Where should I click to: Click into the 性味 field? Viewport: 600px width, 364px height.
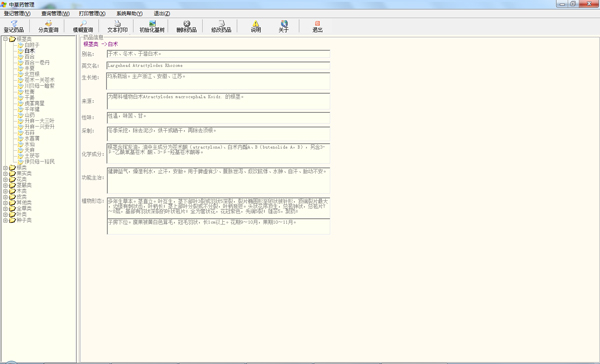point(218,118)
